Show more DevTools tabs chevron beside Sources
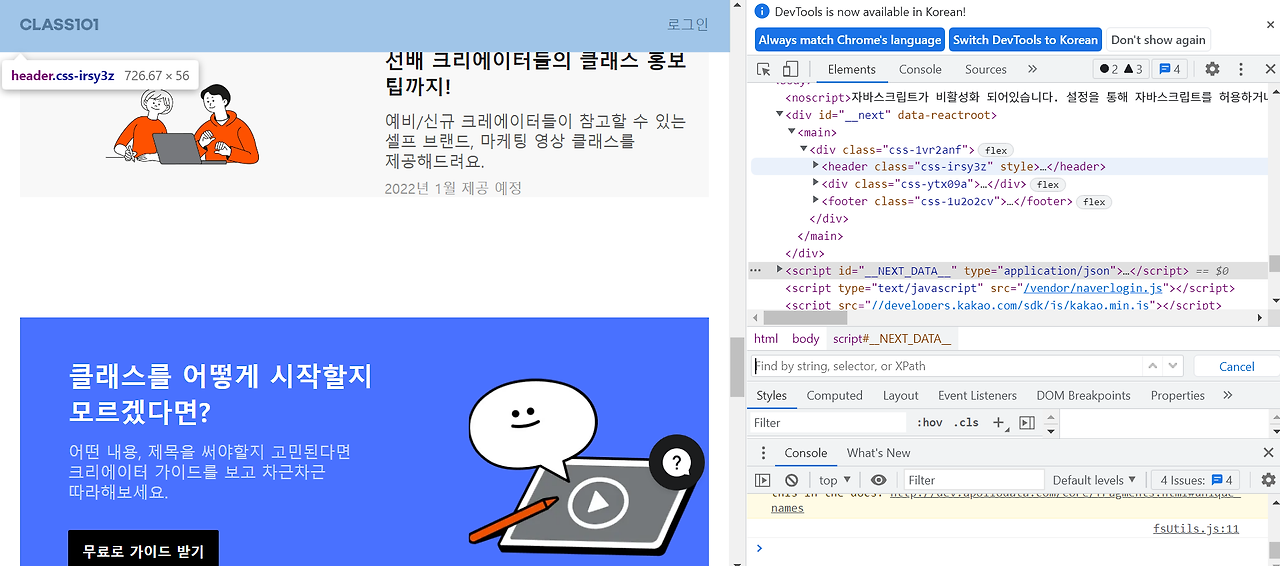Image resolution: width=1280 pixels, height=566 pixels. tap(1032, 69)
